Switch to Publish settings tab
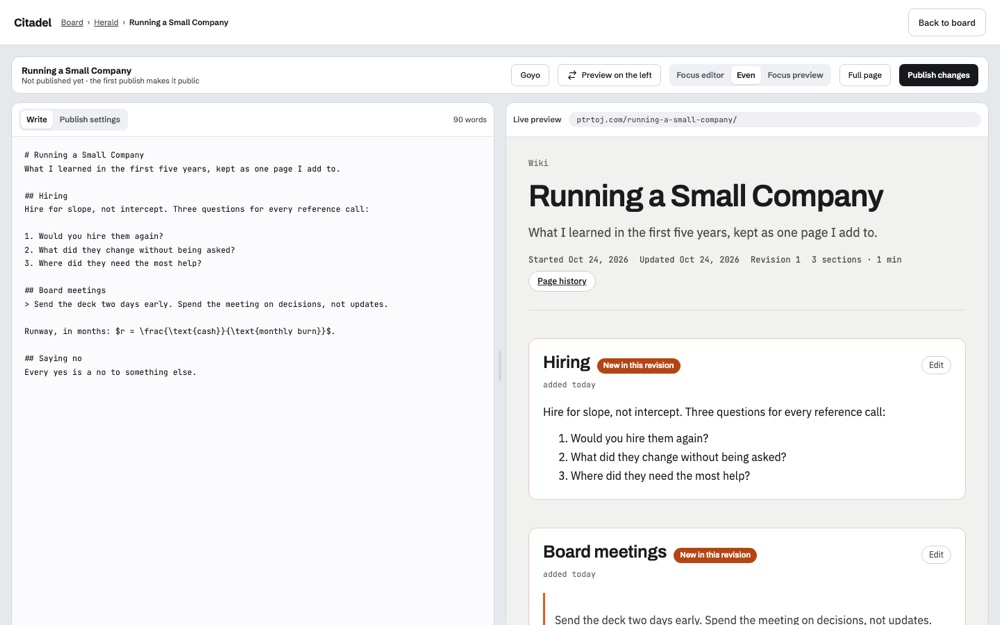The image size is (1000, 625). (x=90, y=119)
